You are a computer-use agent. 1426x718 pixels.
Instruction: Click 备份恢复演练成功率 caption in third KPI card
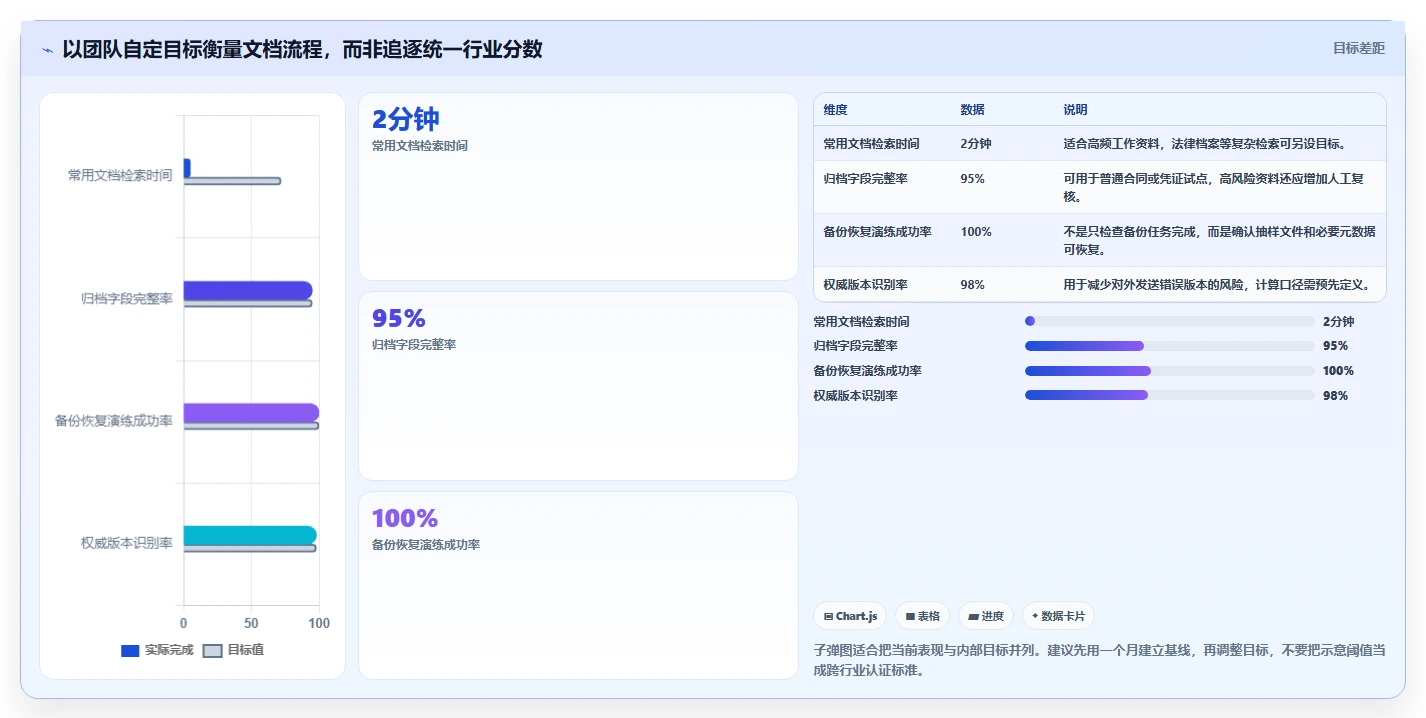(x=426, y=545)
